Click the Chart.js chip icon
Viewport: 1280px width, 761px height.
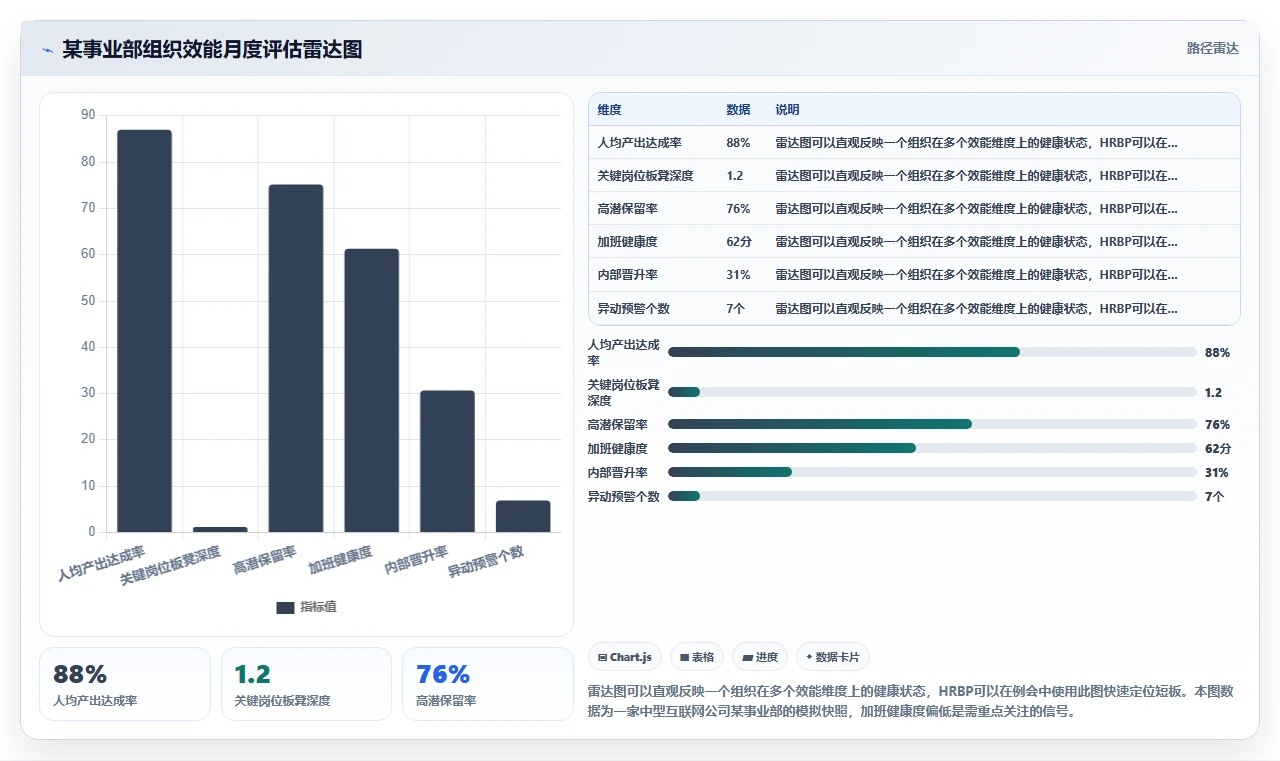click(602, 658)
